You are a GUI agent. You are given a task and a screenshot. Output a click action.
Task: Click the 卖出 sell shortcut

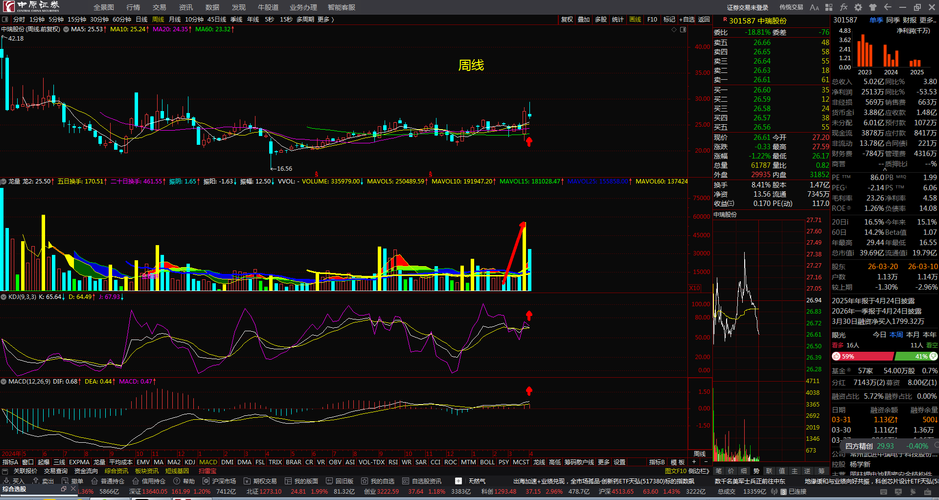coord(43,481)
